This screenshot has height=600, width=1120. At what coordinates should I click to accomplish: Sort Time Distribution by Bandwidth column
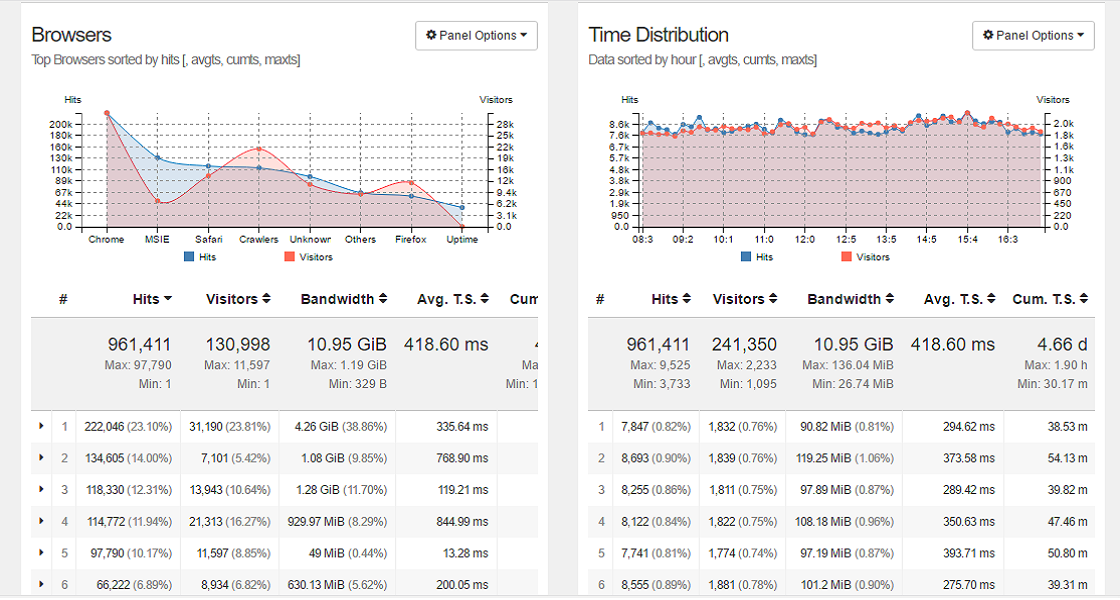851,299
